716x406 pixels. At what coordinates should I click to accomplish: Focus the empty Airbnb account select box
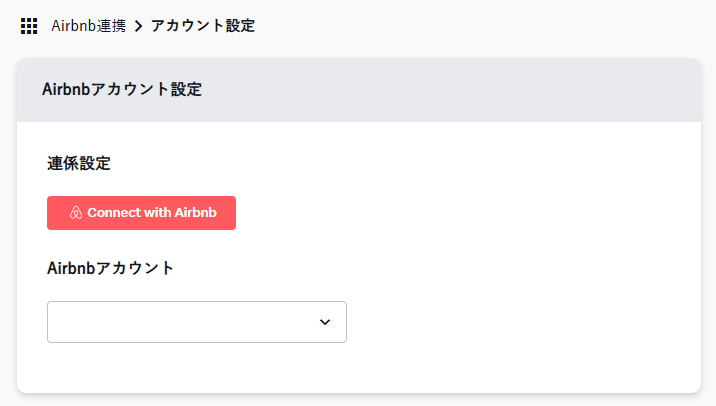pos(180,322)
